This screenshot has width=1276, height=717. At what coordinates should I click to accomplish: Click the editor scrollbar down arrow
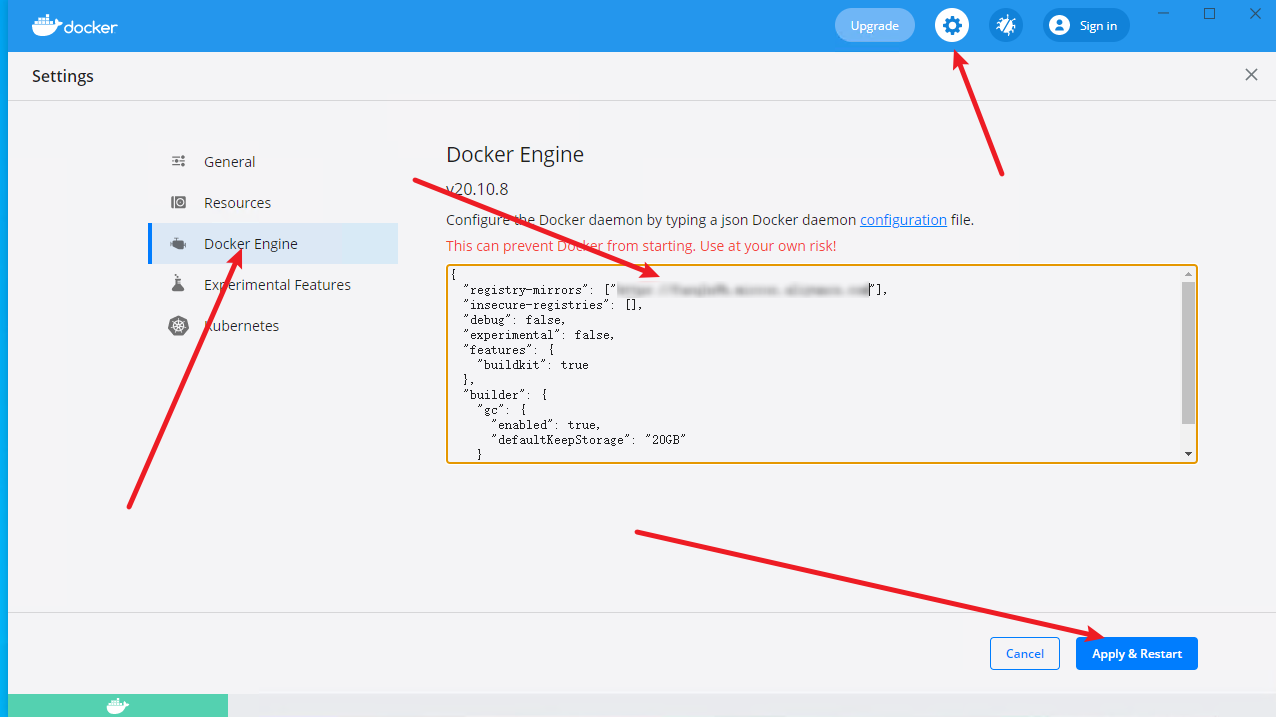(x=1188, y=454)
